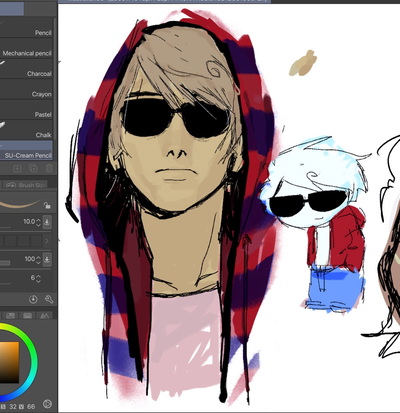Click the delete sub tool trash icon

pyautogui.click(x=49, y=168)
